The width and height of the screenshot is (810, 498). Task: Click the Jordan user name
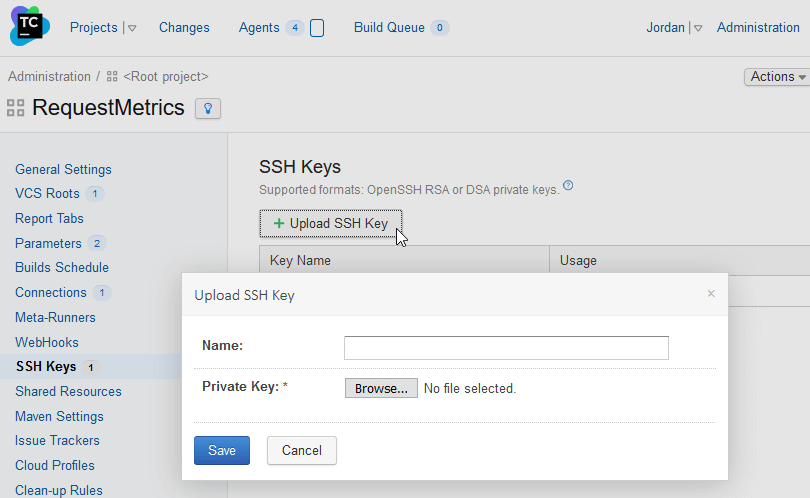click(665, 27)
